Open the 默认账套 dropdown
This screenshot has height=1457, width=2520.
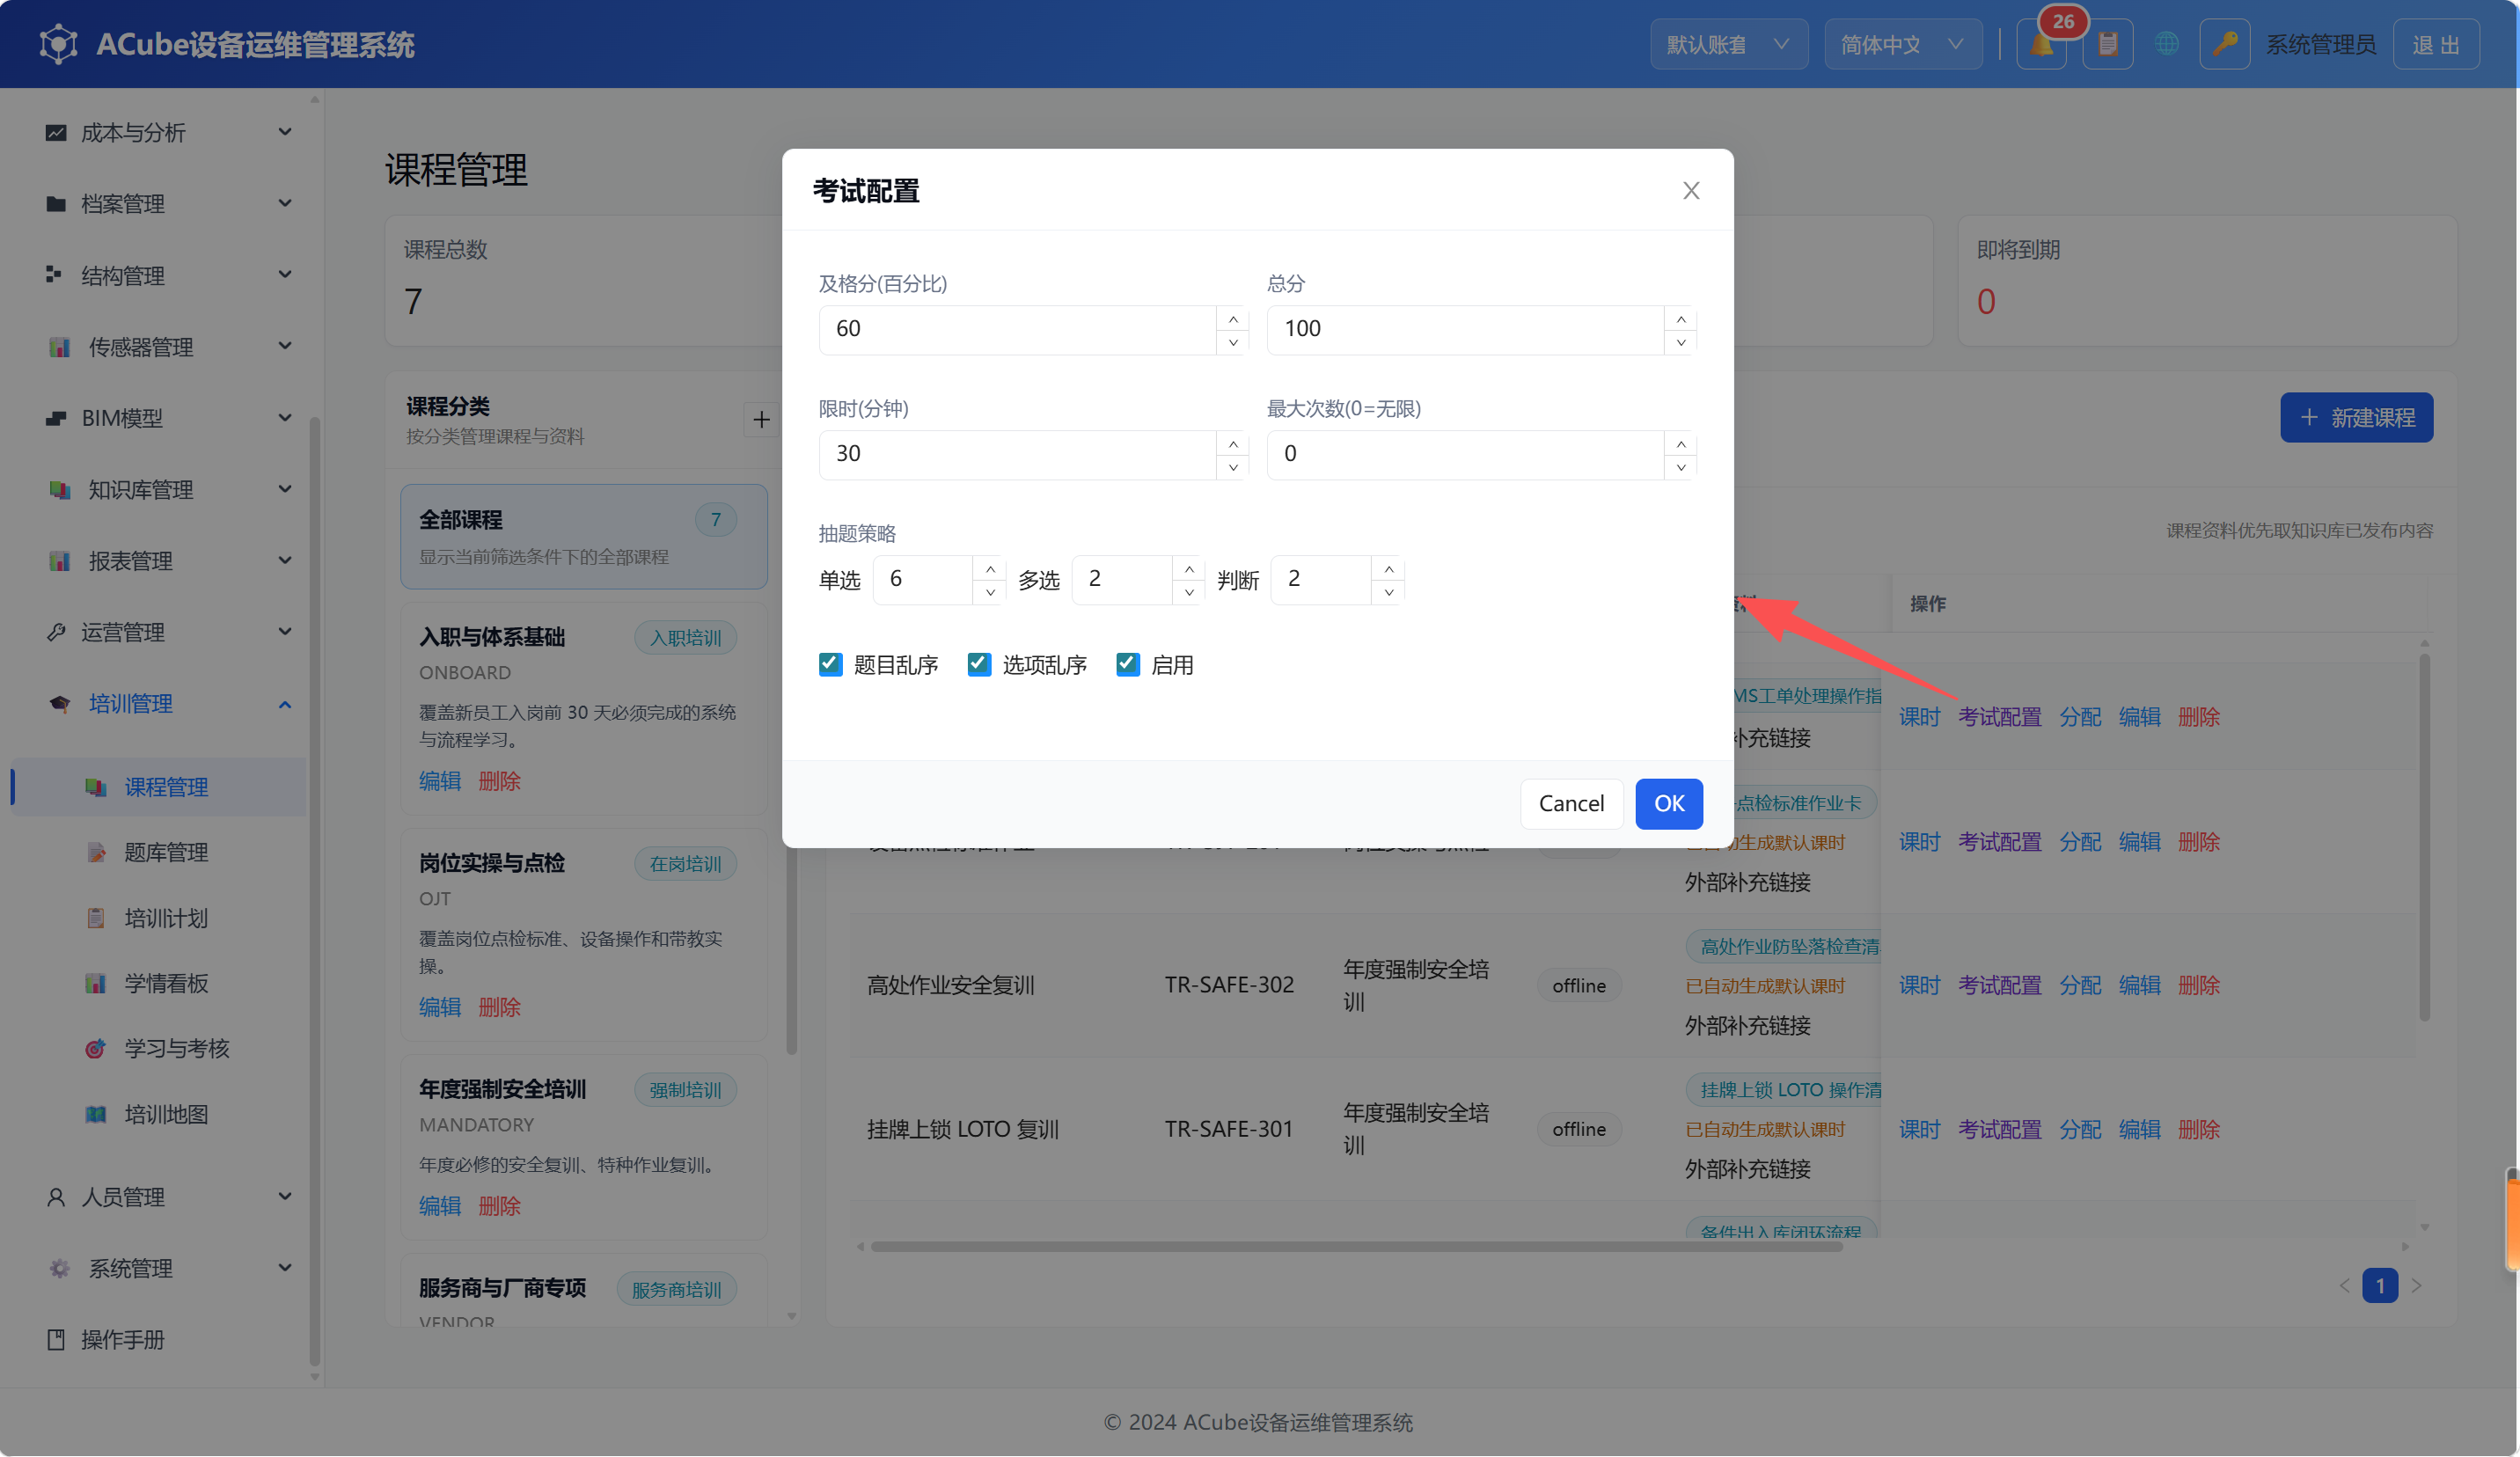click(x=1728, y=45)
